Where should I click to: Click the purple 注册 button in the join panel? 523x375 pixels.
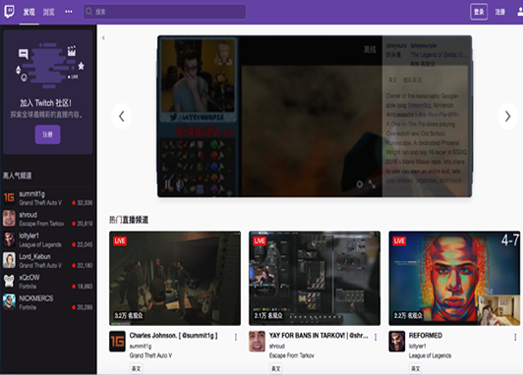click(x=48, y=134)
